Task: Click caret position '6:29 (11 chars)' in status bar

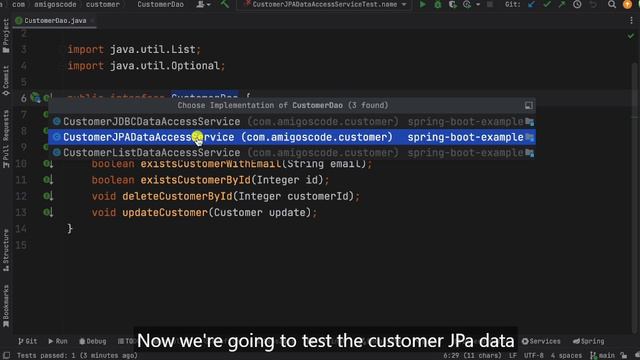Action: pos(472,356)
